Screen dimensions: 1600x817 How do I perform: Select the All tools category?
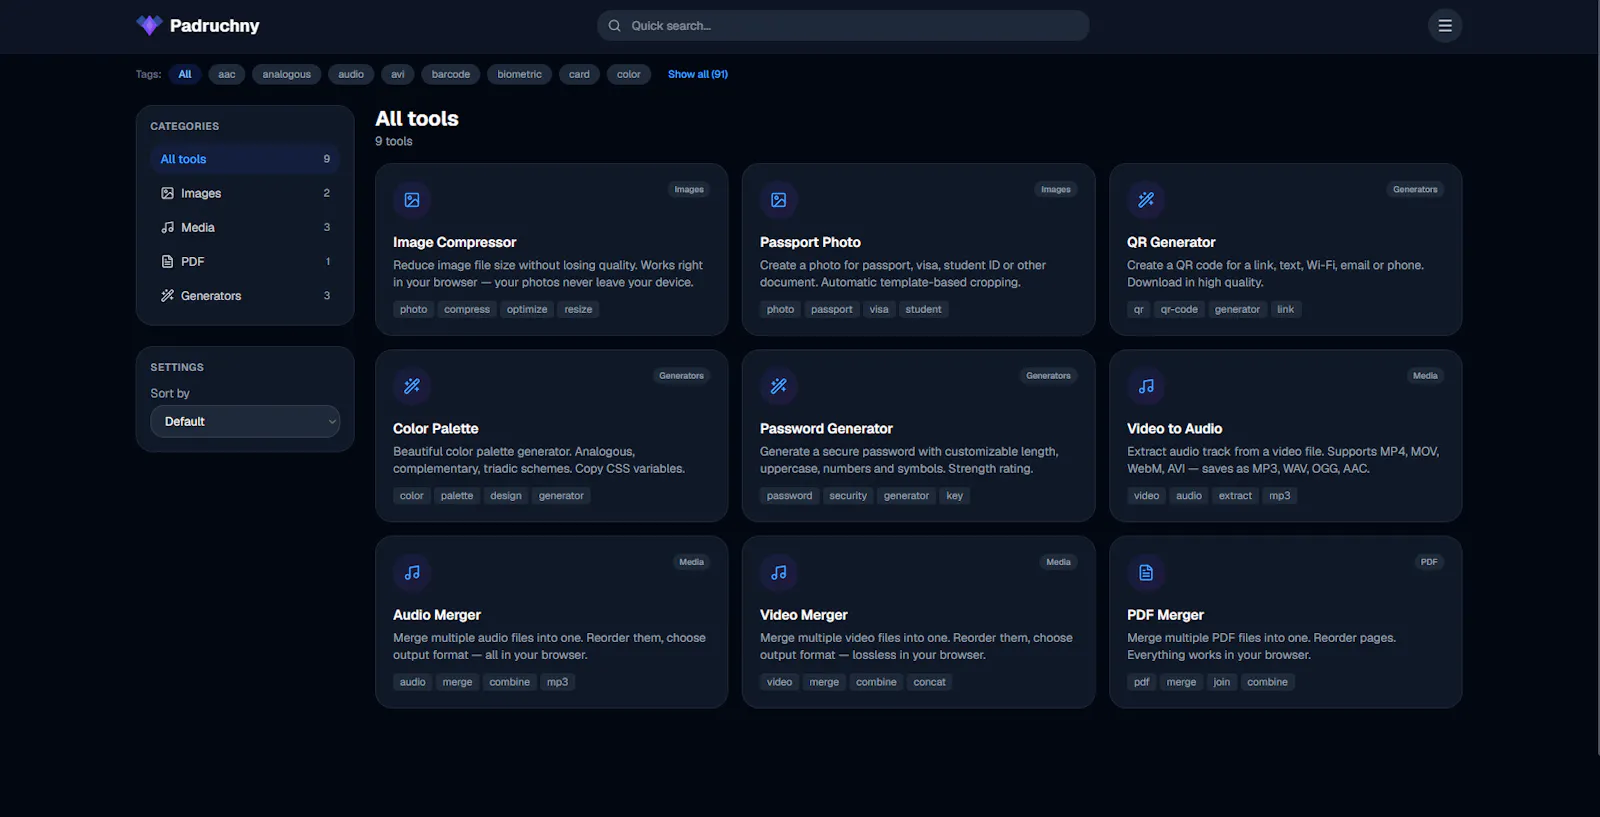(x=245, y=159)
